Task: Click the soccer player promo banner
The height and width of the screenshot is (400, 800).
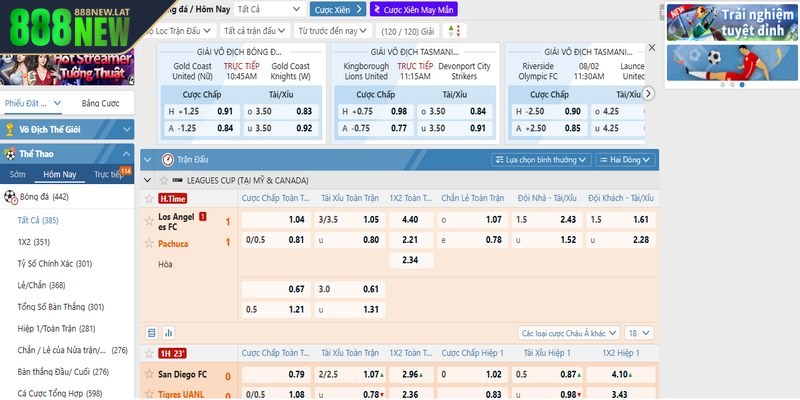Action: pyautogui.click(x=732, y=63)
